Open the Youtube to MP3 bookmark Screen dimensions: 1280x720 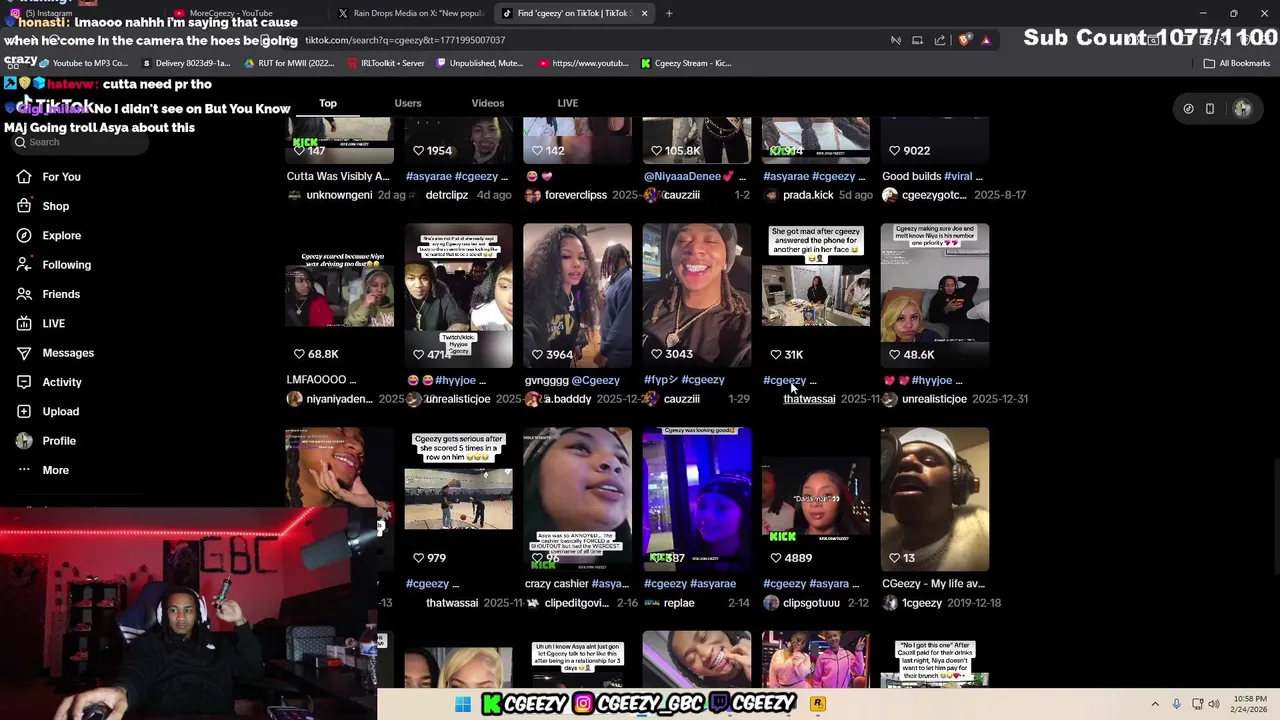tap(85, 63)
